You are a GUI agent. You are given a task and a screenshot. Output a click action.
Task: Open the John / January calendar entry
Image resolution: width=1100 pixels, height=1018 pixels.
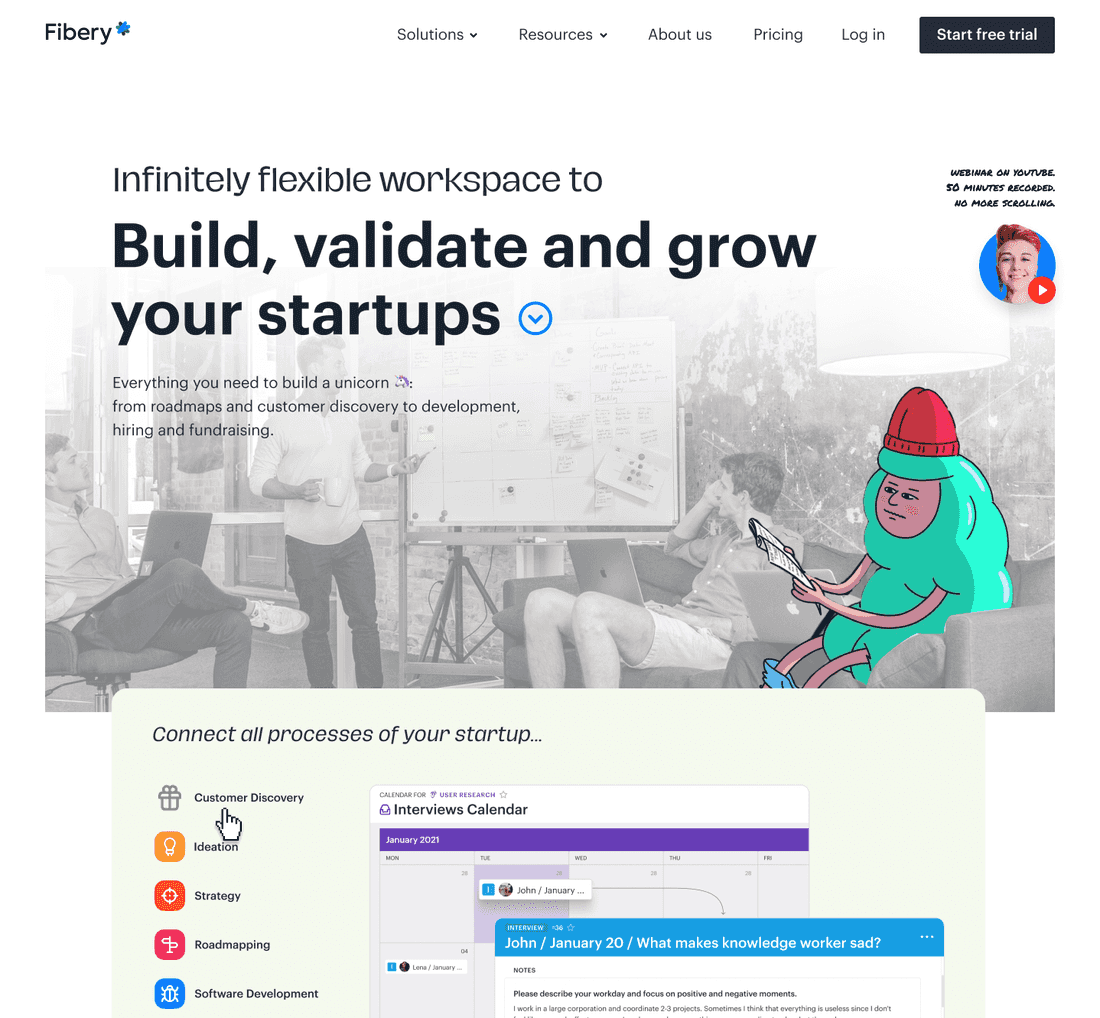[x=535, y=890]
